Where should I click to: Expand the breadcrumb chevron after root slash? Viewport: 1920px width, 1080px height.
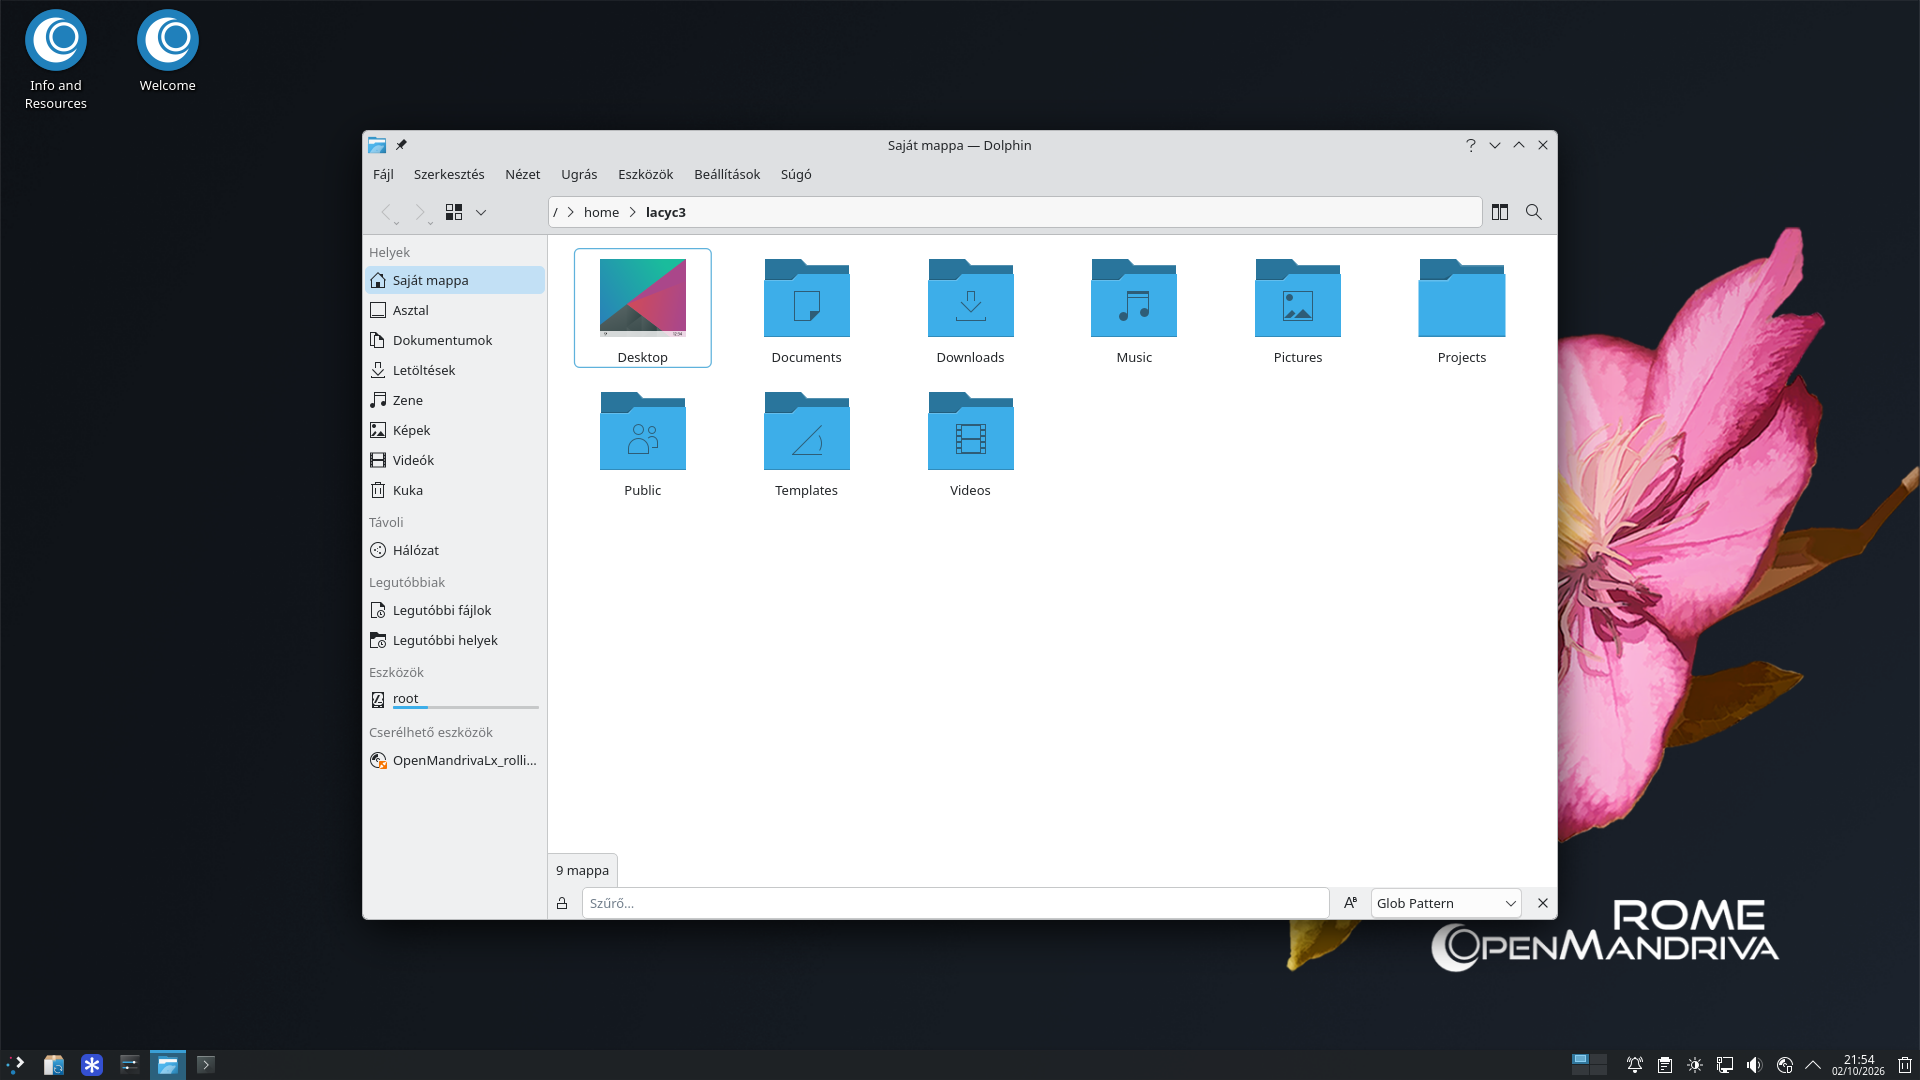point(570,212)
